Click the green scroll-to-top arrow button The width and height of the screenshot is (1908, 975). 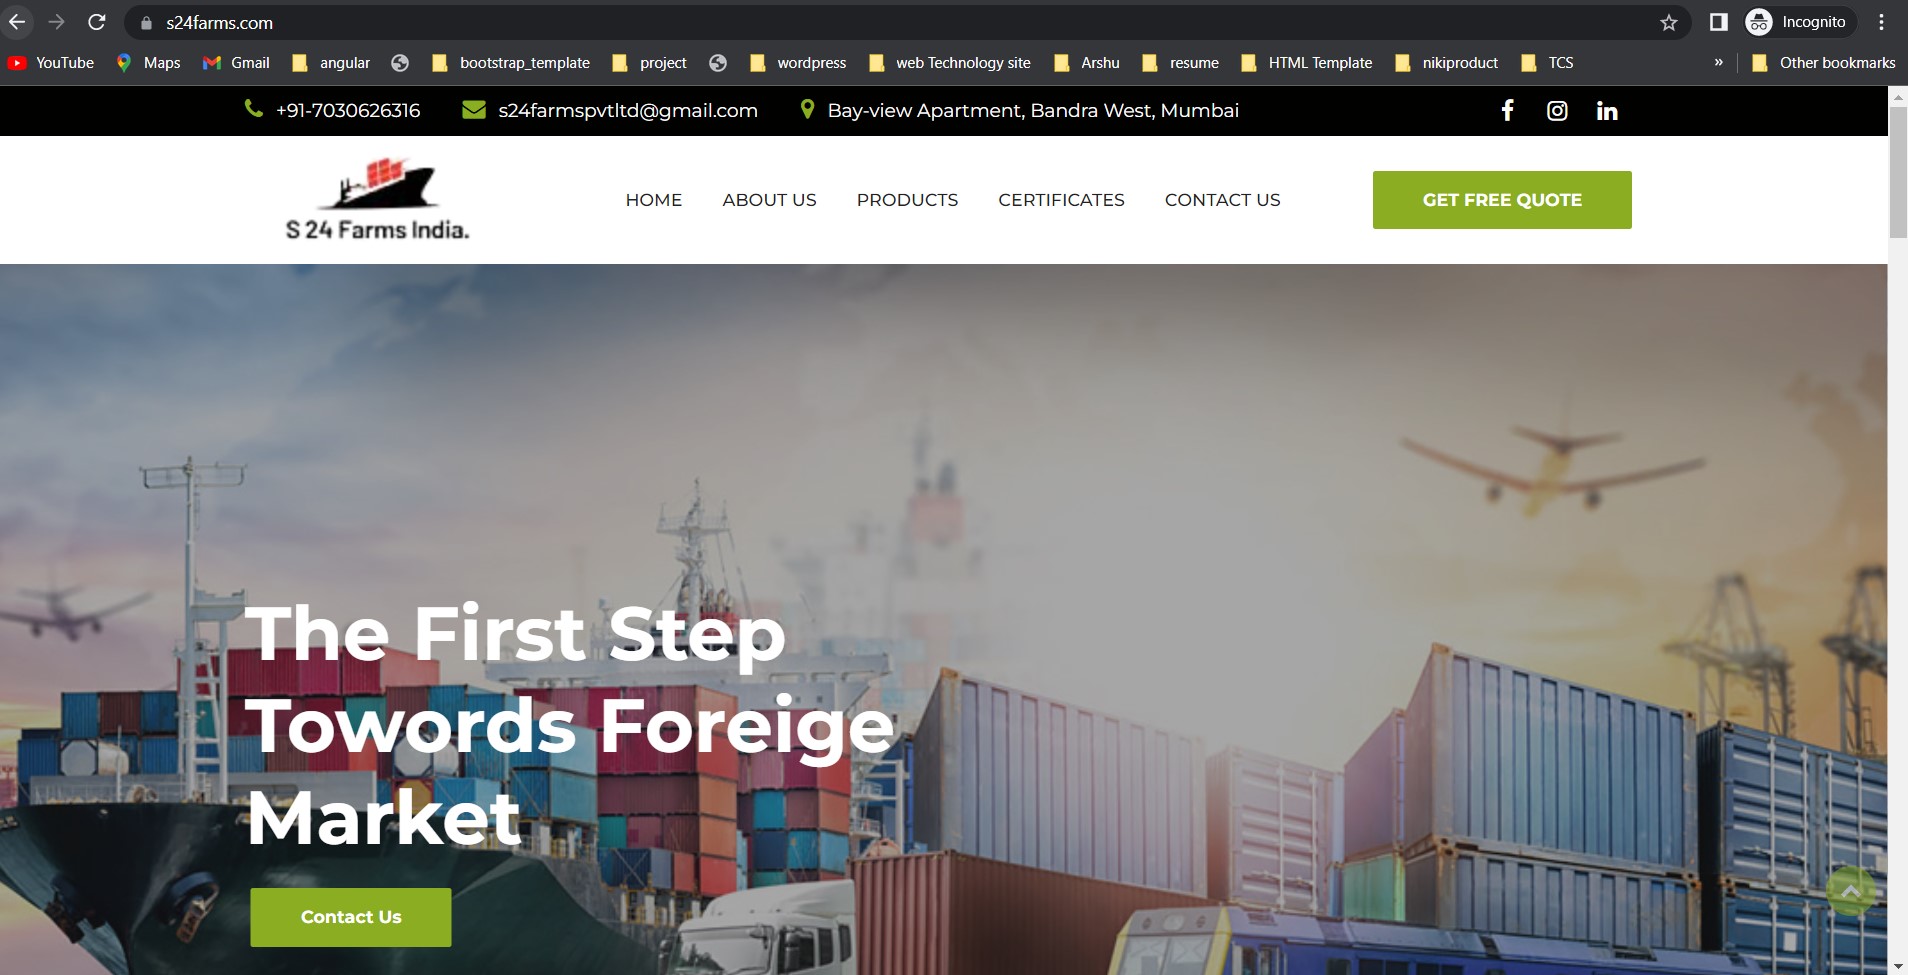[x=1851, y=891]
